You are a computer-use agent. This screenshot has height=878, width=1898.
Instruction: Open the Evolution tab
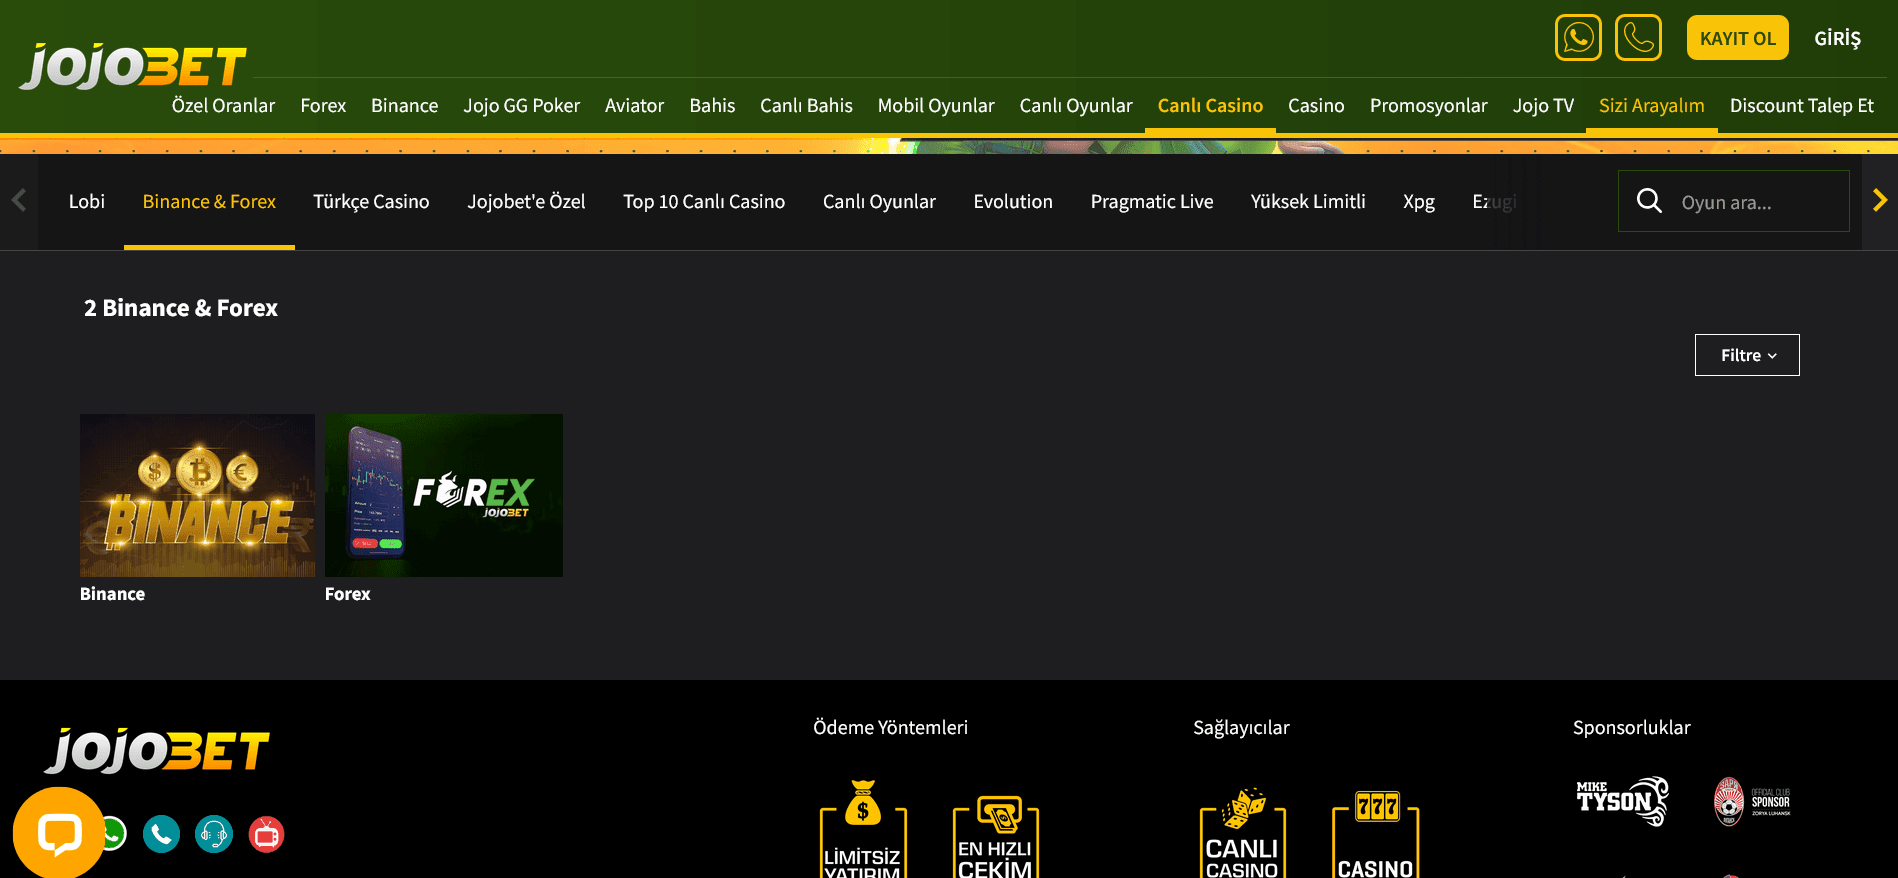click(1013, 202)
